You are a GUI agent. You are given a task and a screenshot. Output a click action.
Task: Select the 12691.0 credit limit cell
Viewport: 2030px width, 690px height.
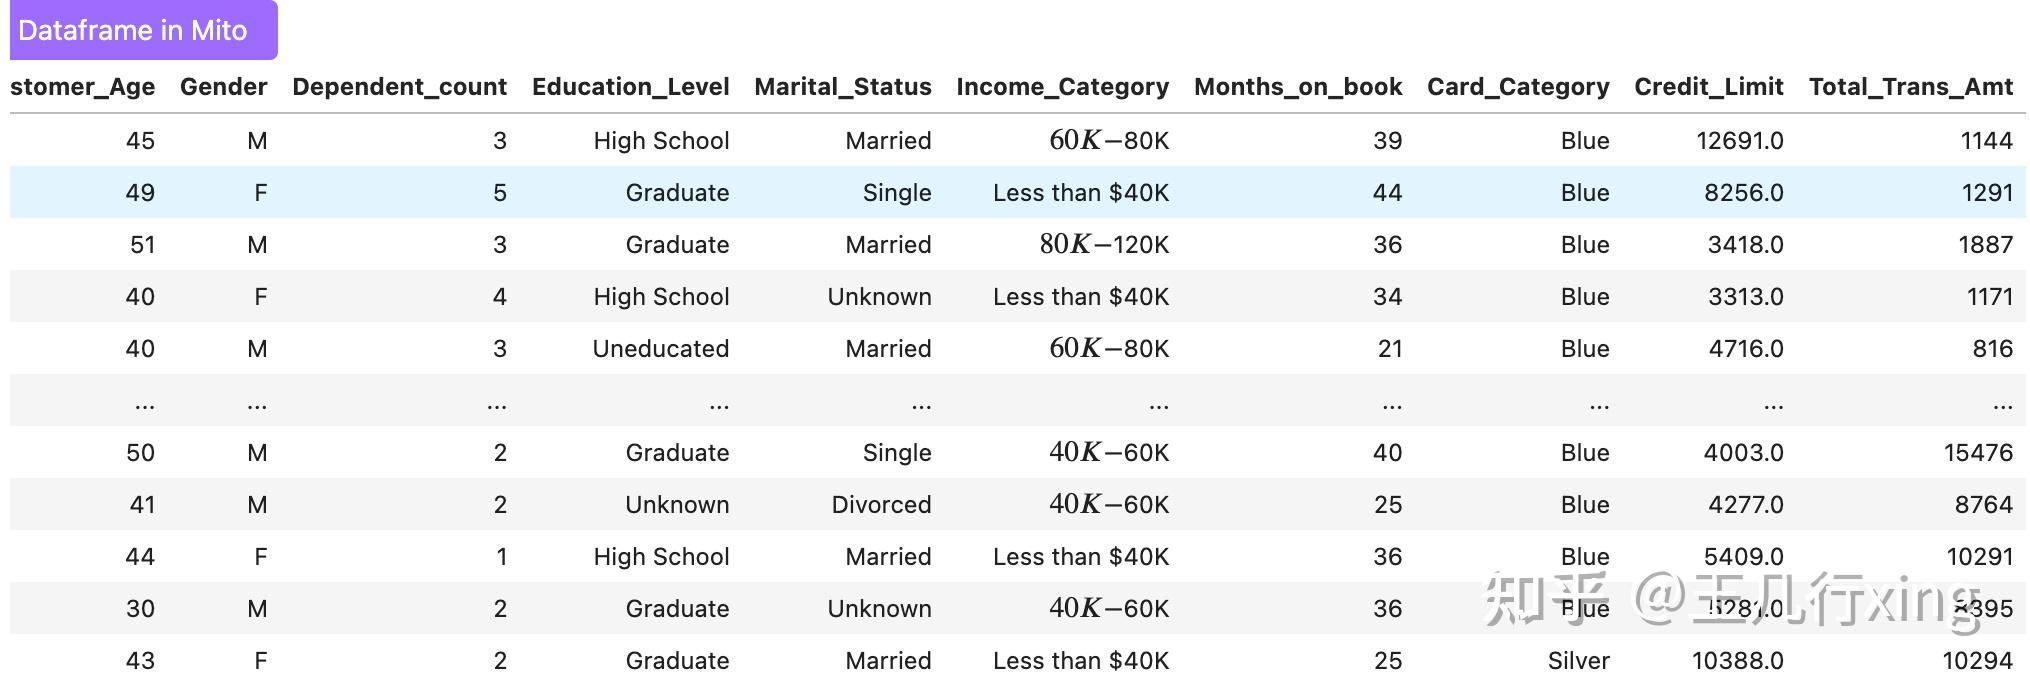(x=1739, y=141)
